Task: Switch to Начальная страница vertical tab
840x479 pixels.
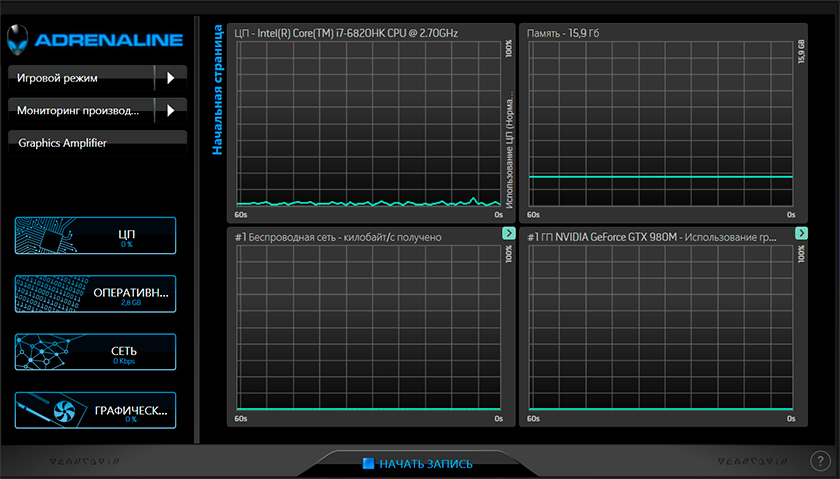Action: coord(217,90)
